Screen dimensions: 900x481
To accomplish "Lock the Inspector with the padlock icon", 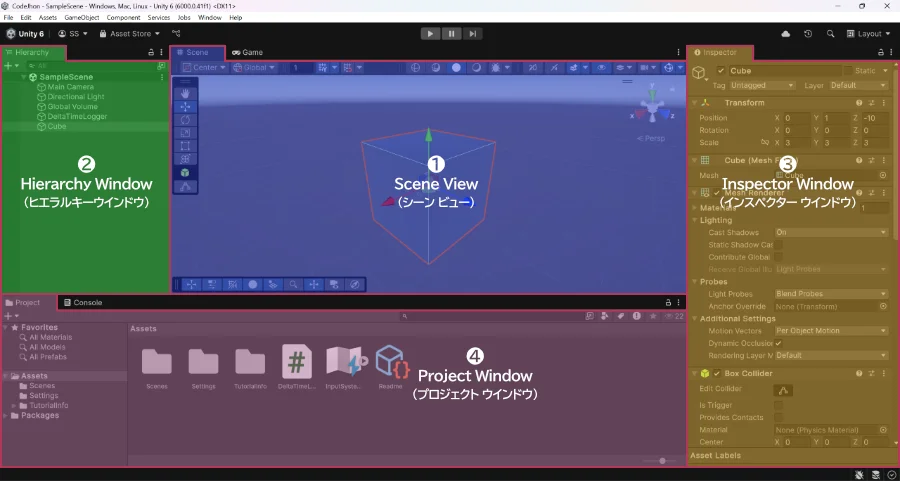I will pyautogui.click(x=873, y=51).
